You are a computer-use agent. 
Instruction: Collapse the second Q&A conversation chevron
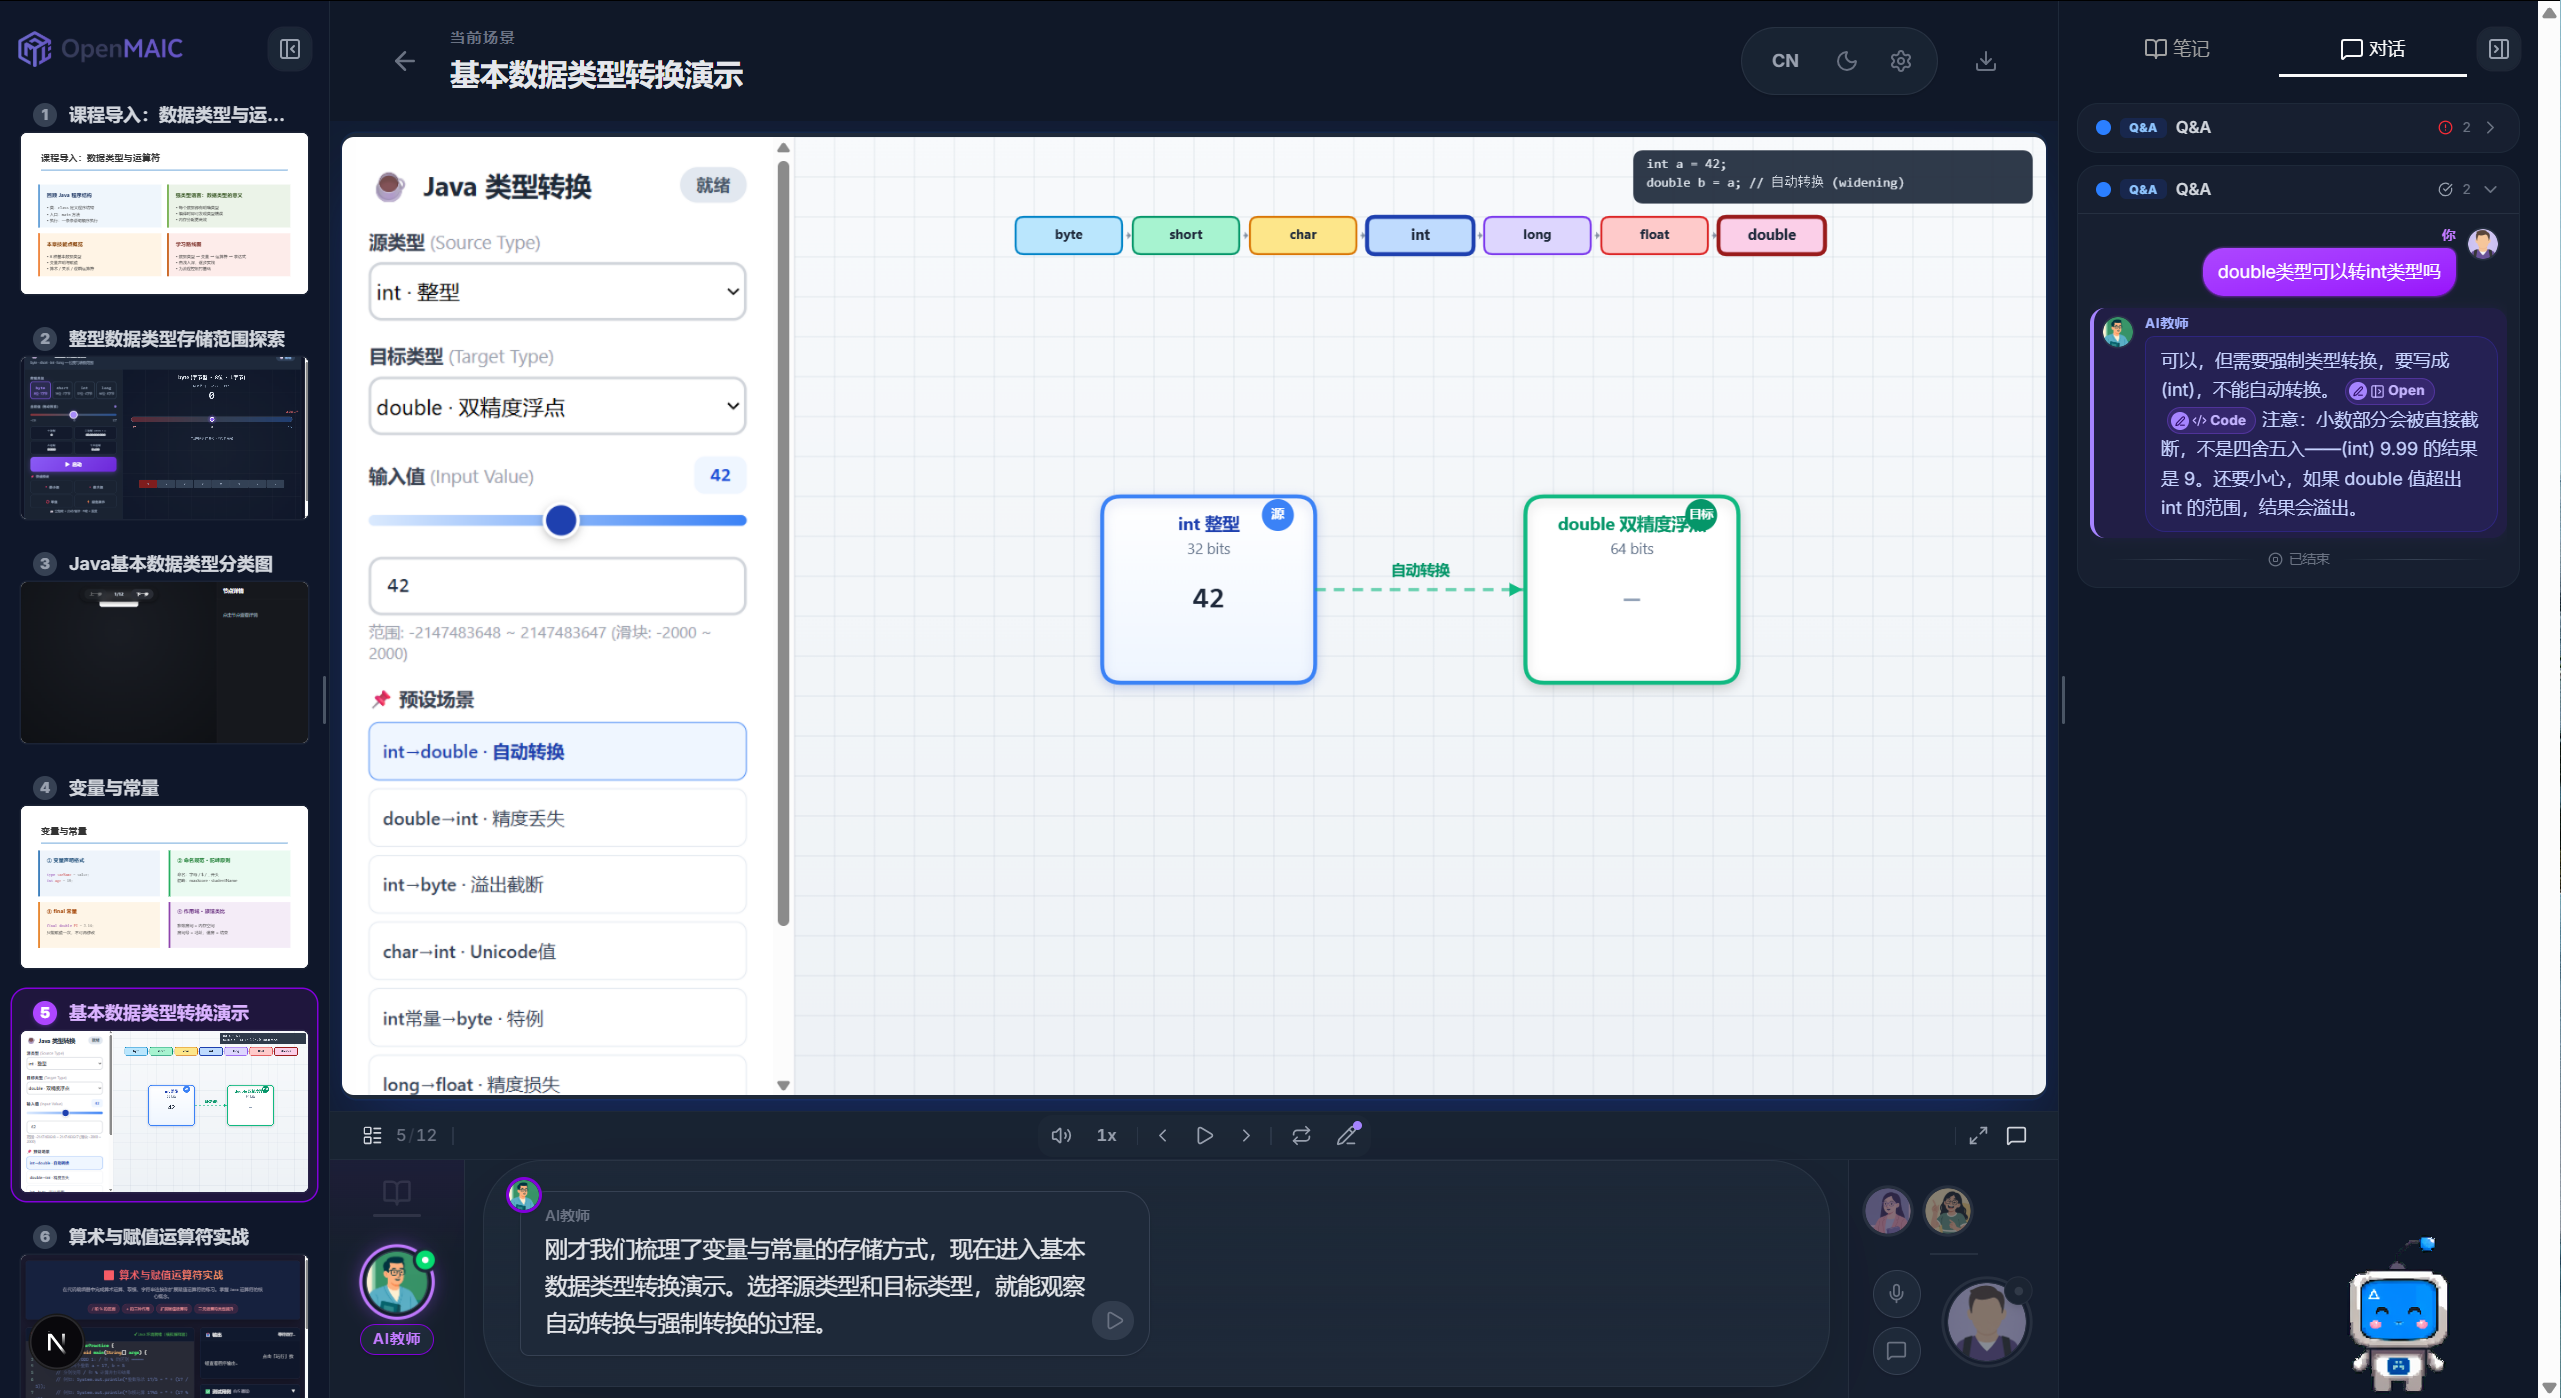pos(2490,190)
